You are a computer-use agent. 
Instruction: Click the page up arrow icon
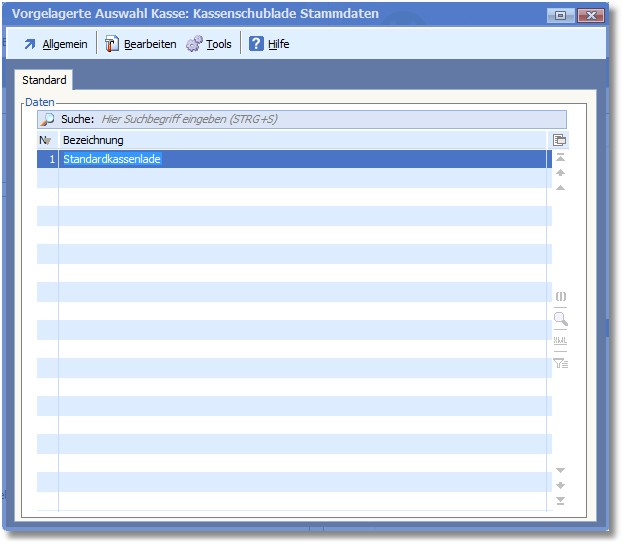click(x=560, y=173)
